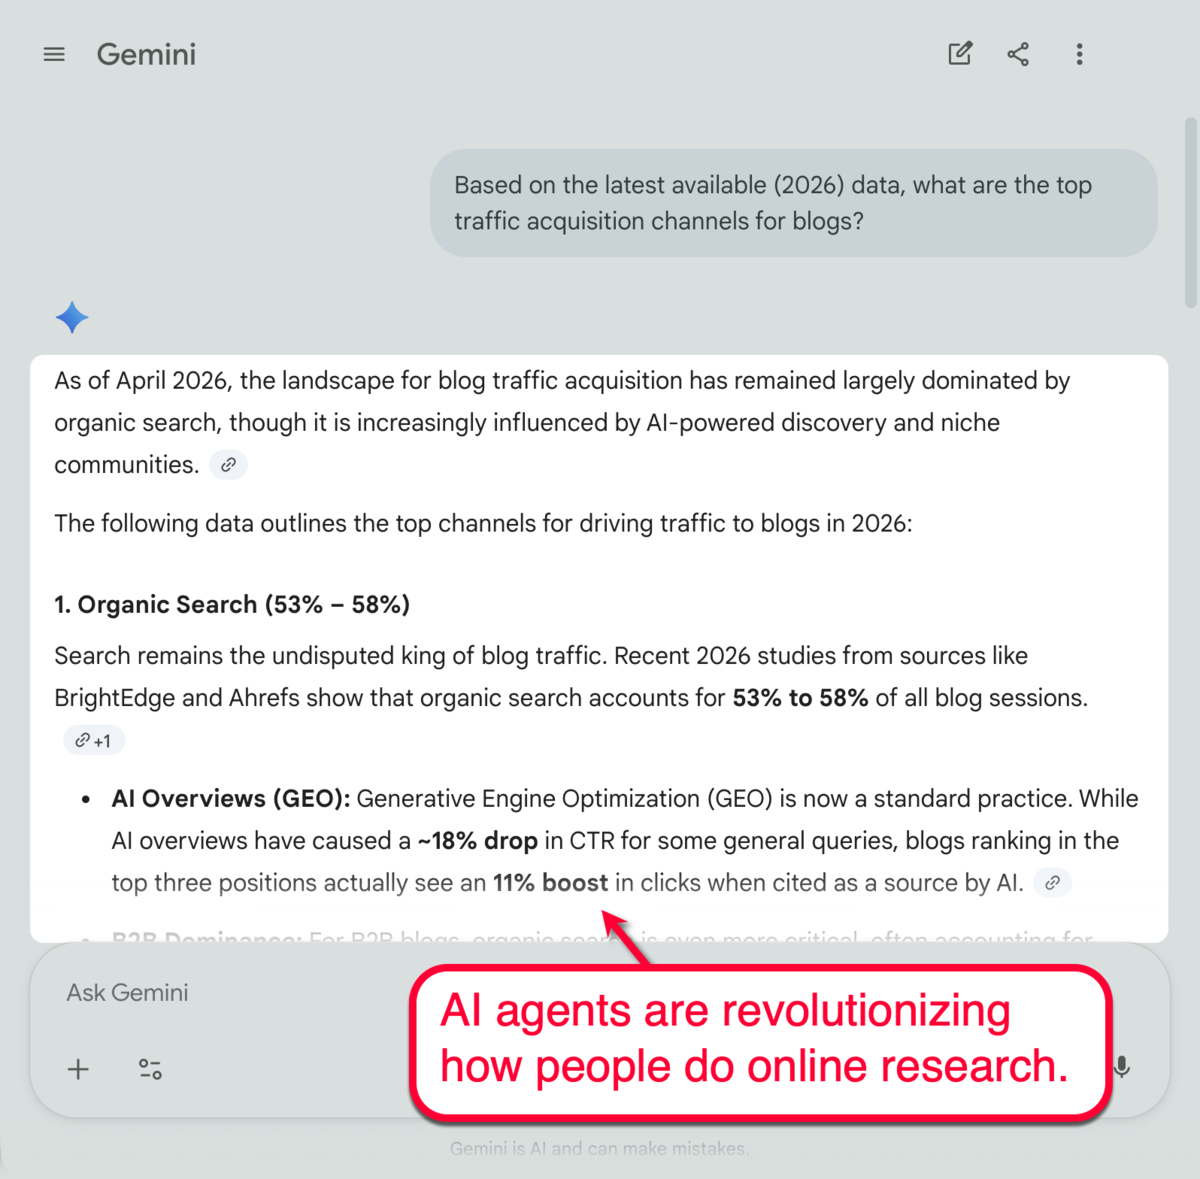Activate the microphone voice input
Image resolution: width=1200 pixels, height=1179 pixels.
pyautogui.click(x=1122, y=1067)
